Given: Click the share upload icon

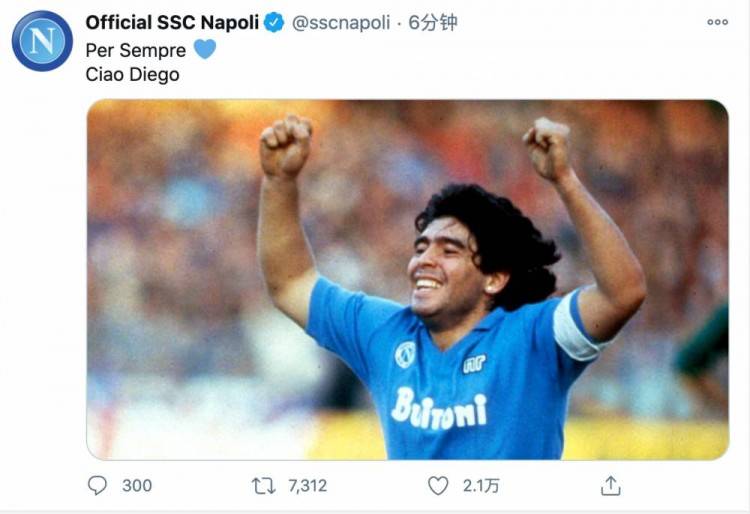Looking at the screenshot, I should 610,485.
